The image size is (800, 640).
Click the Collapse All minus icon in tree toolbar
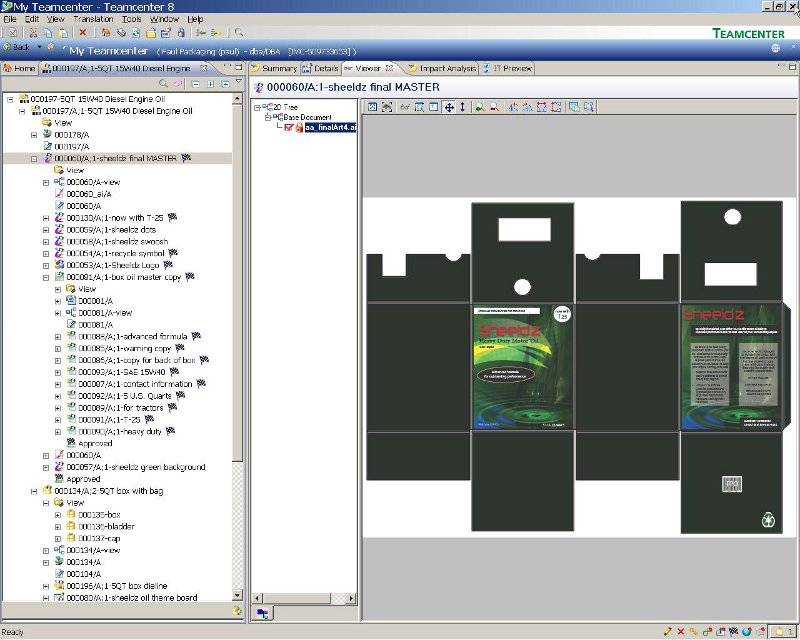(195, 83)
